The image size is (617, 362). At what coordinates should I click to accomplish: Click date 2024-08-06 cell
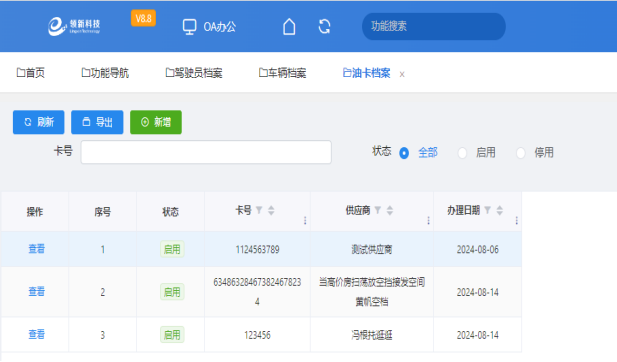tap(478, 249)
